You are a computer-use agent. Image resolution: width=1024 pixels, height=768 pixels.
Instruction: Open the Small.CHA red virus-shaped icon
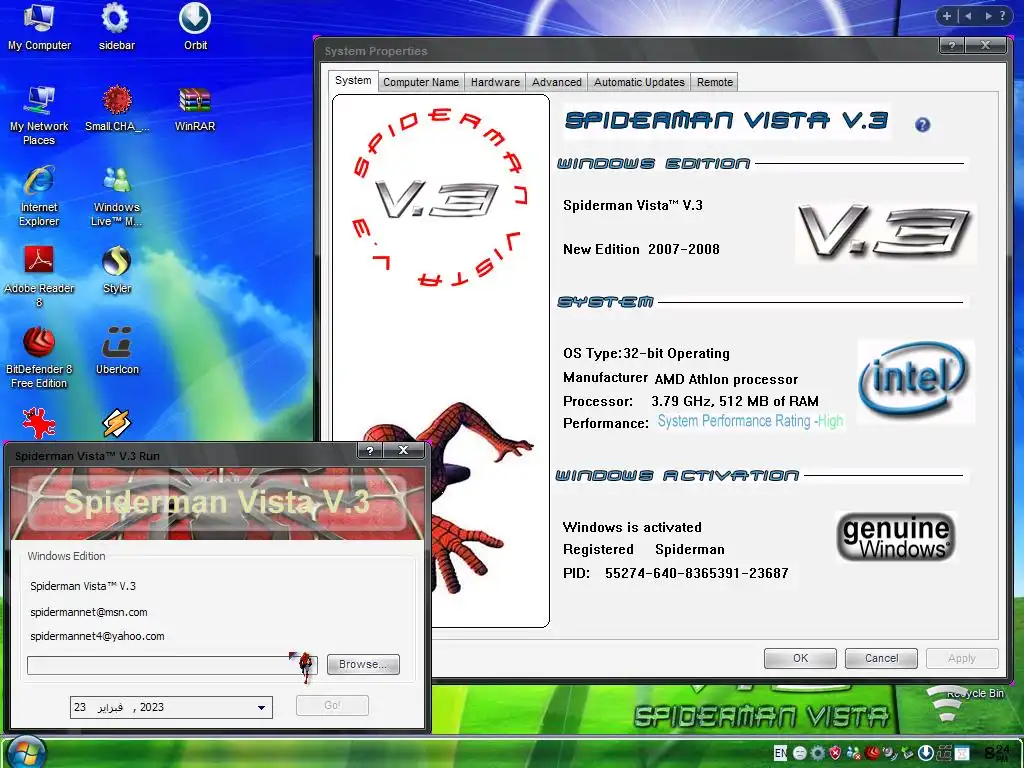117,108
